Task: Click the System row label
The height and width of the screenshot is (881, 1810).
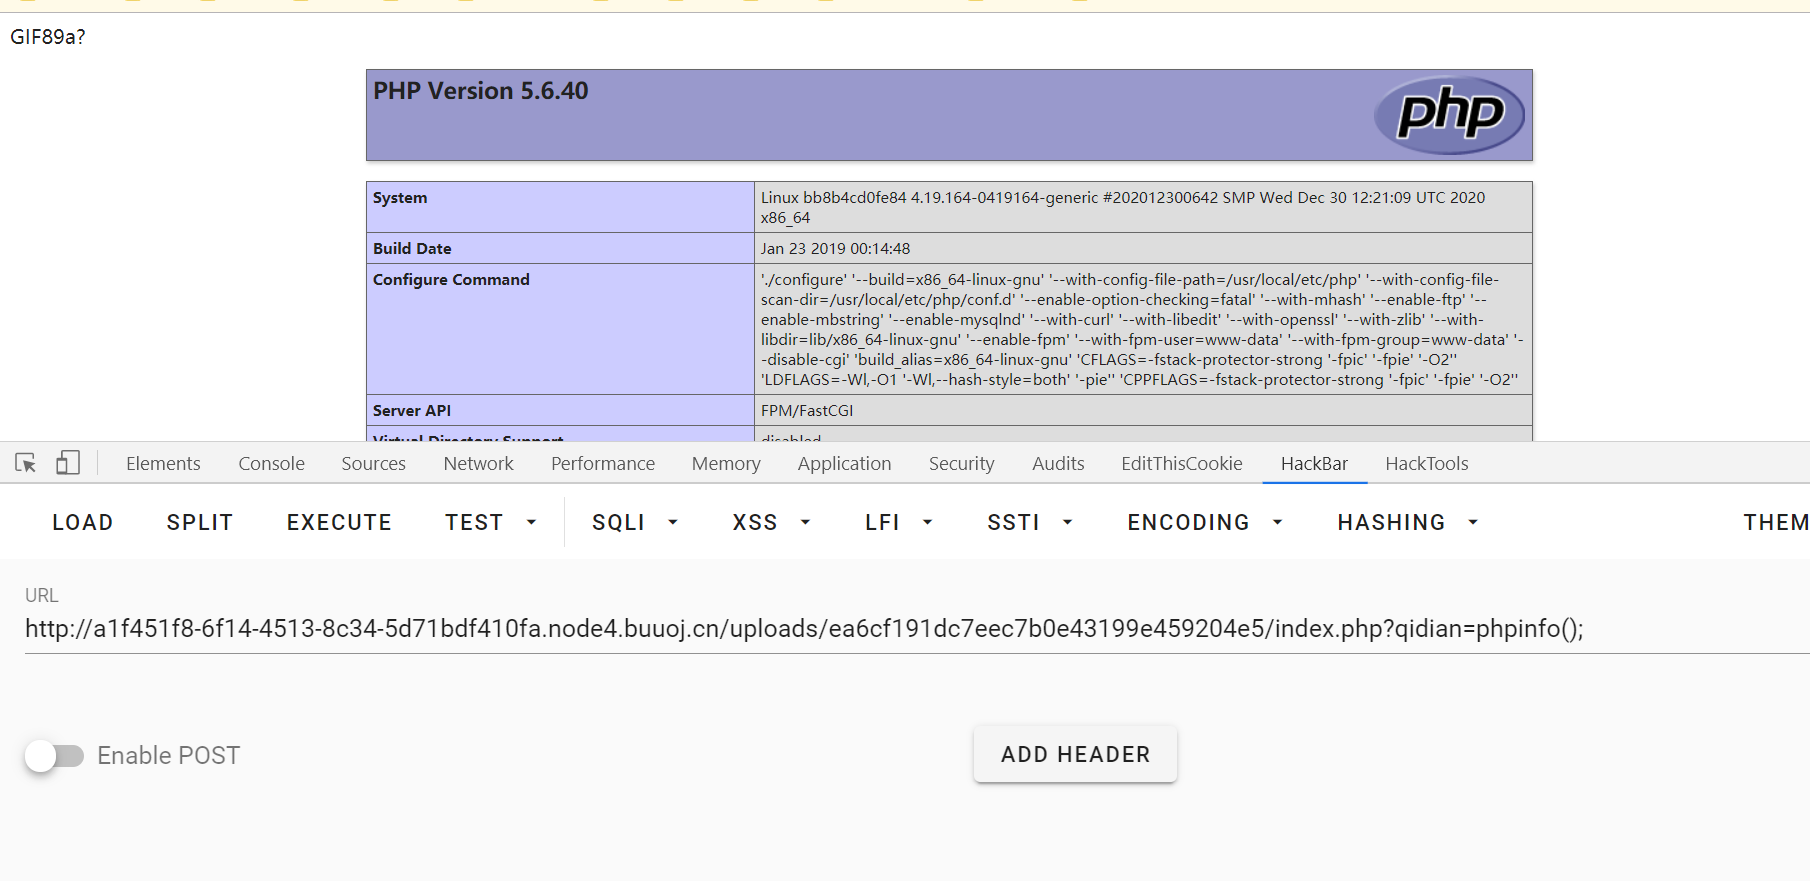Action: [x=400, y=198]
